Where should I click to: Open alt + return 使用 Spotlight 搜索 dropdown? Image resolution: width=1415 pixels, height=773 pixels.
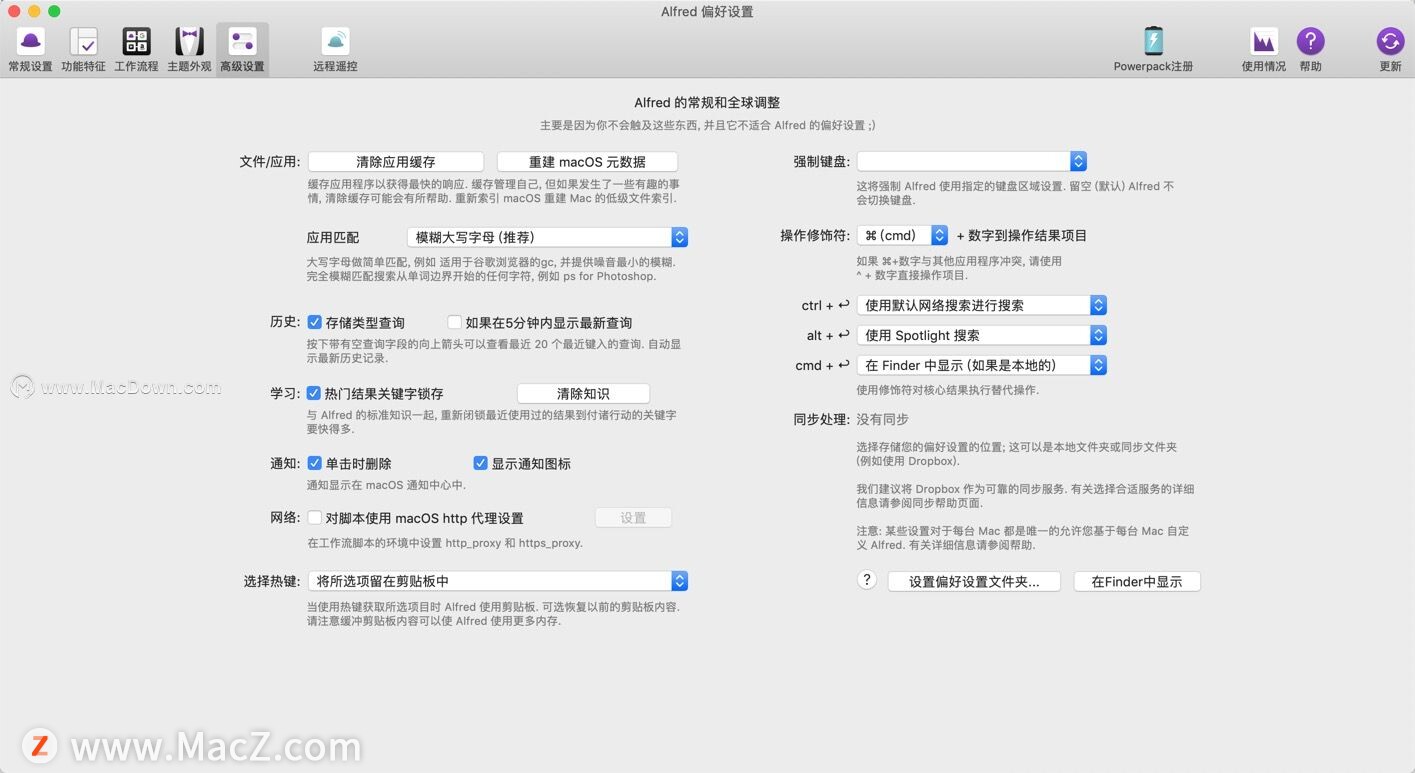(x=982, y=335)
